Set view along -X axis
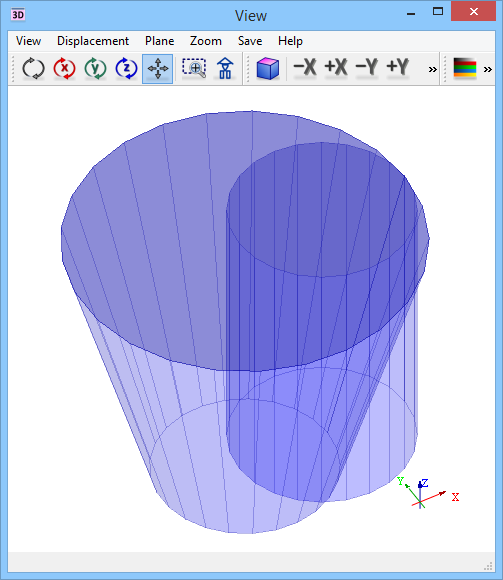Screen dimensions: 503x580 (x=305, y=68)
